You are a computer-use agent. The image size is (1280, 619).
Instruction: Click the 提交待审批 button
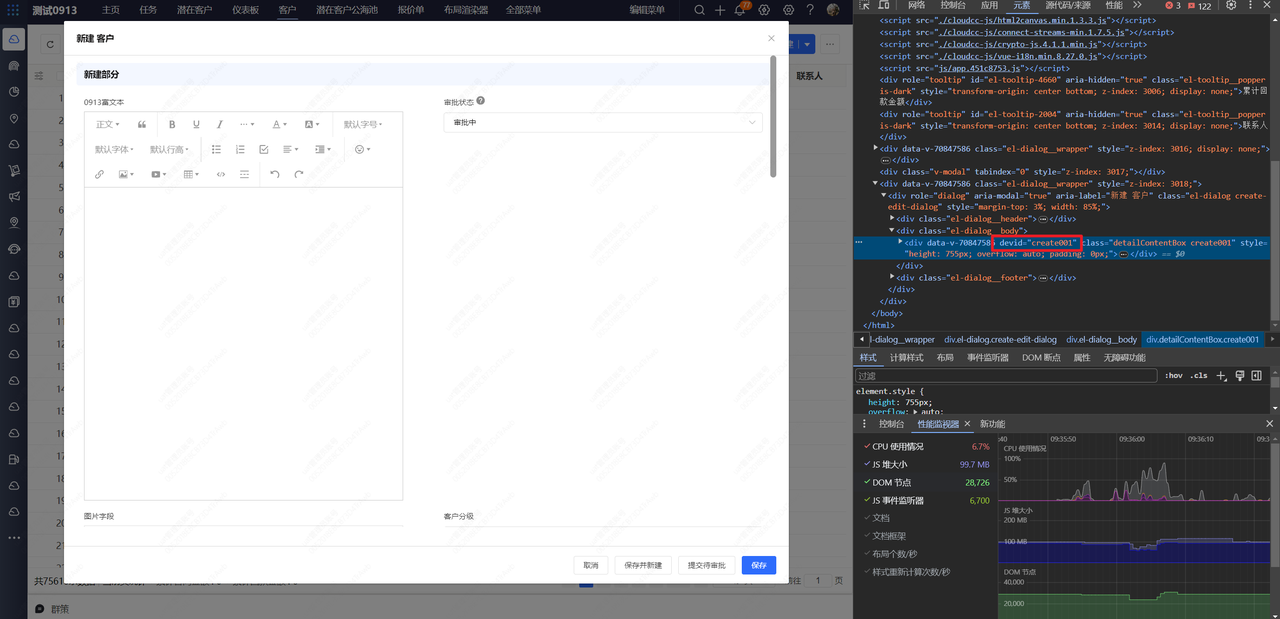(x=707, y=565)
